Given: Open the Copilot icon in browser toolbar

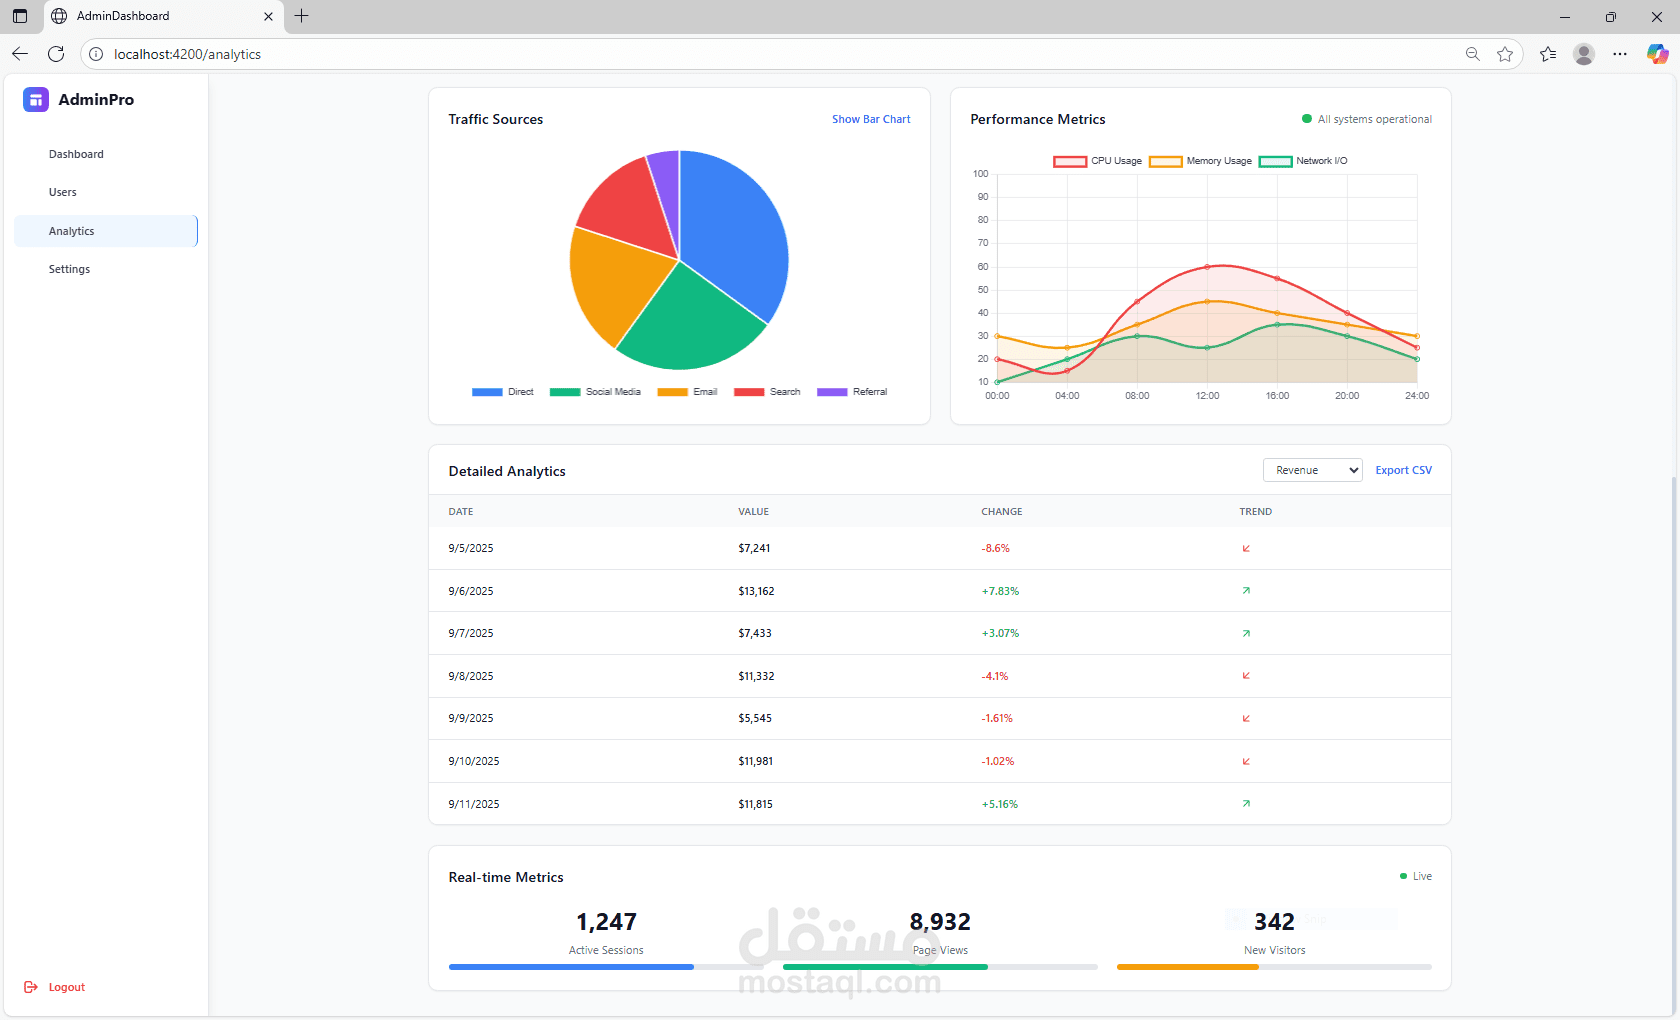Looking at the screenshot, I should 1657,54.
